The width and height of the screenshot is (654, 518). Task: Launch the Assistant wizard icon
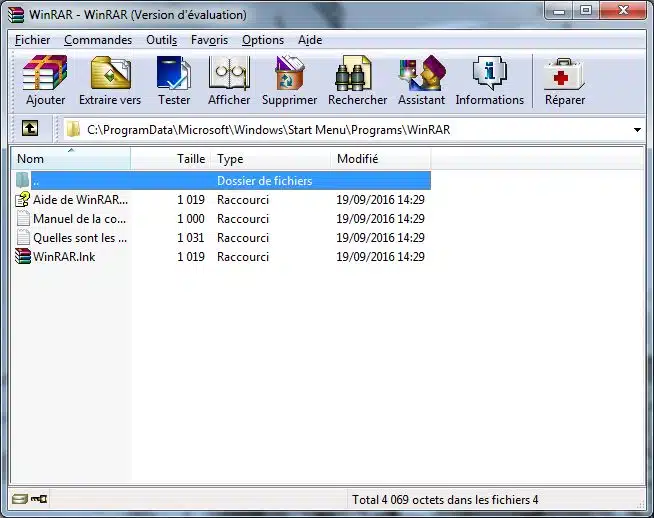(422, 73)
